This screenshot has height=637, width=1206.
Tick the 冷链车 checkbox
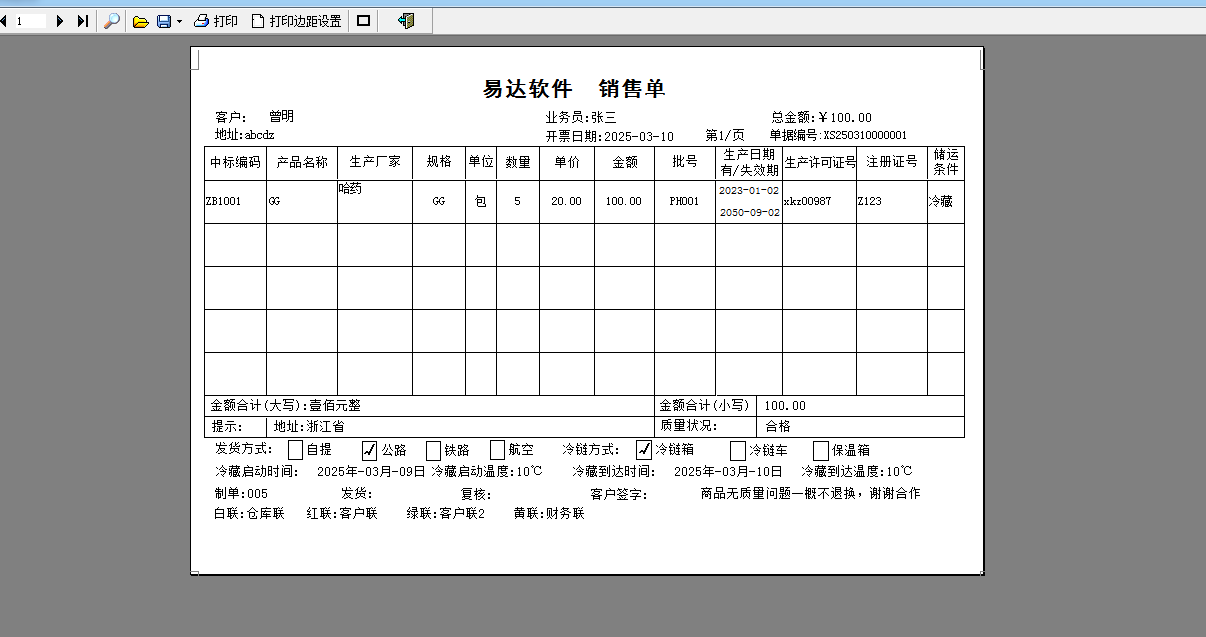738,450
